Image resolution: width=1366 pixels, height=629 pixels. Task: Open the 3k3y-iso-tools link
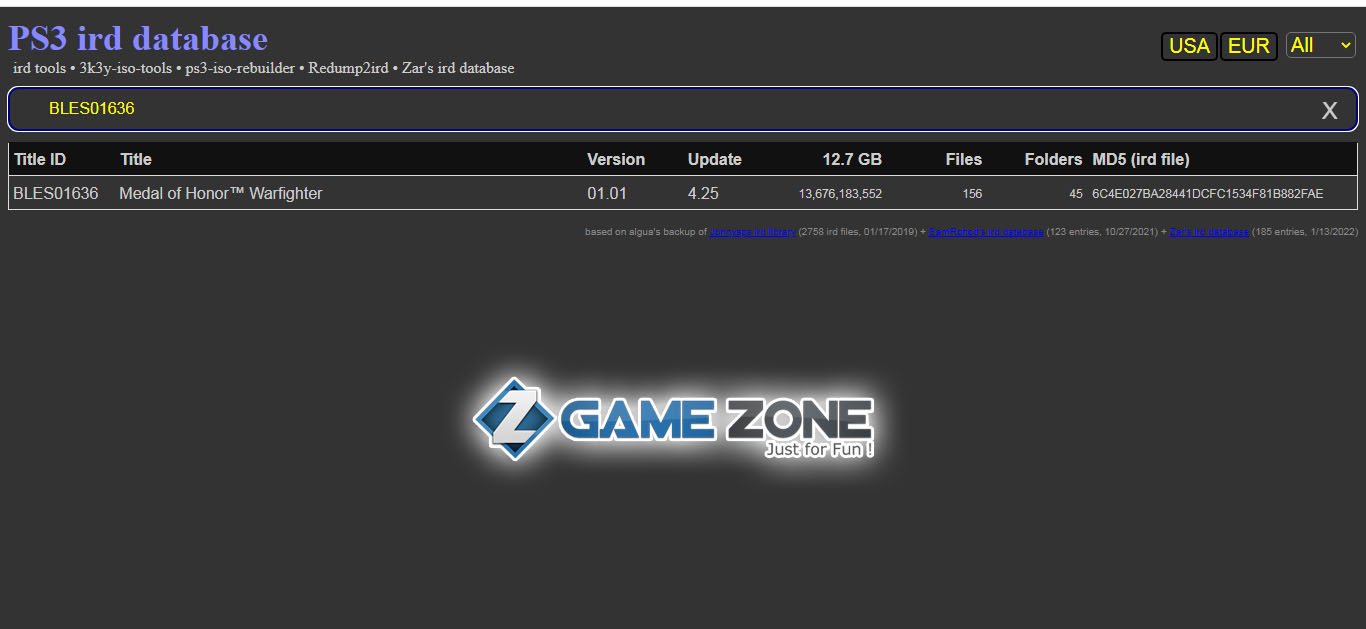124,69
